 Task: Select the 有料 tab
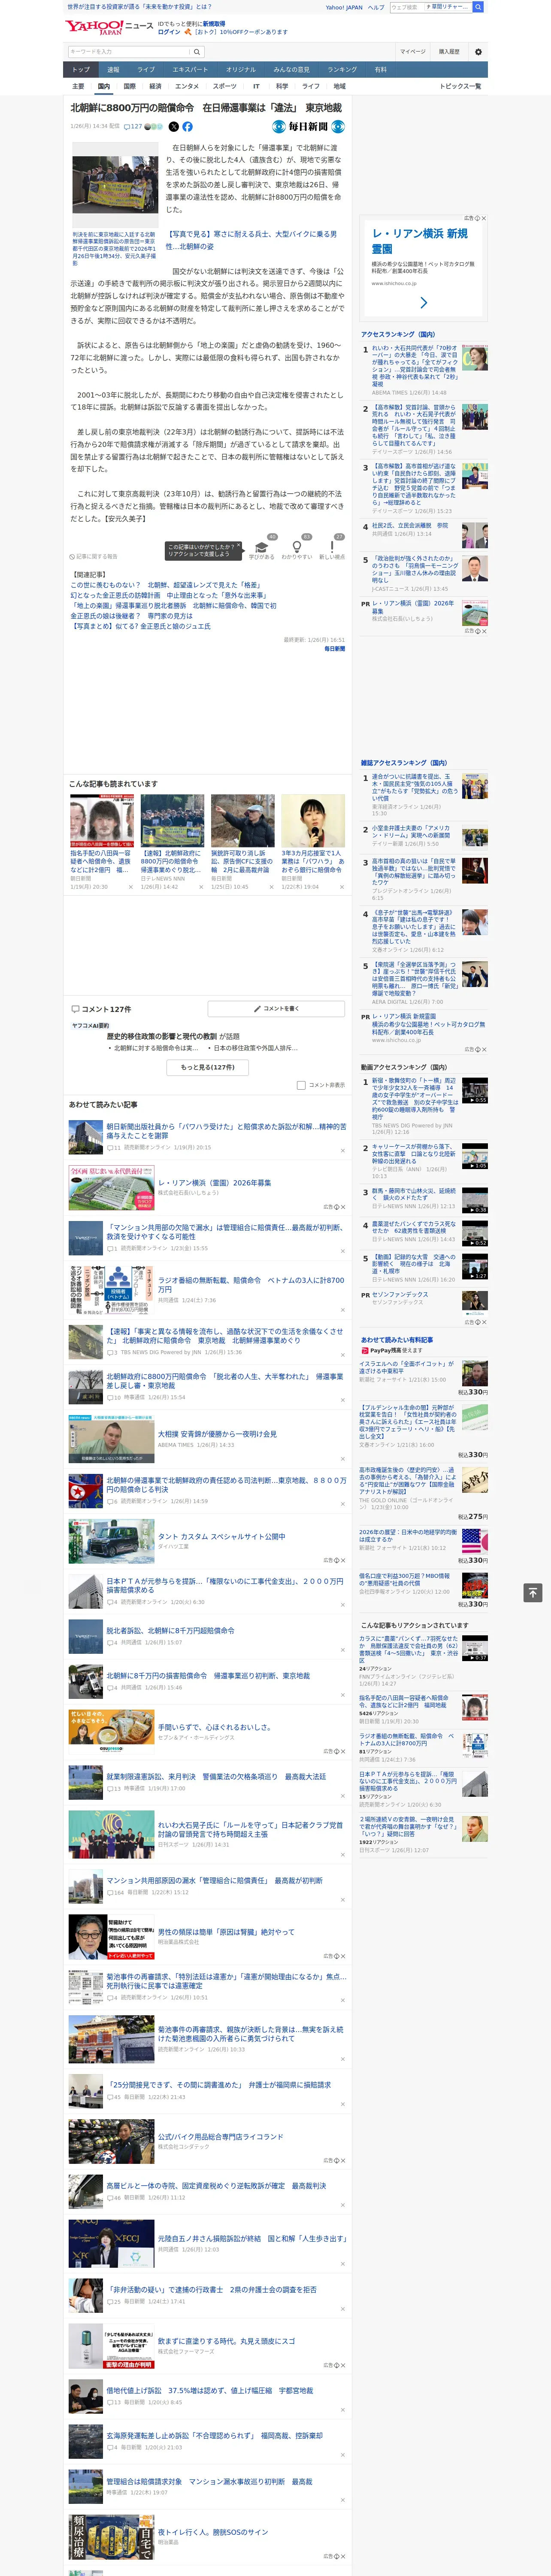pyautogui.click(x=380, y=70)
